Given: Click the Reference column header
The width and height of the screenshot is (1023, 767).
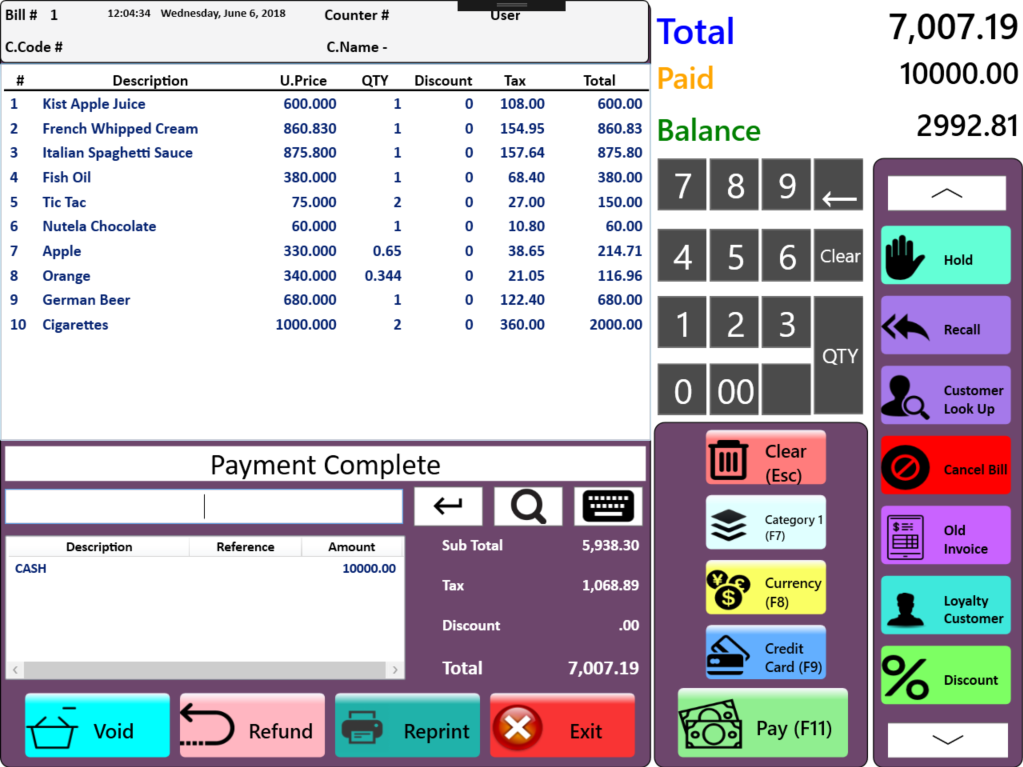Looking at the screenshot, I should (x=245, y=547).
